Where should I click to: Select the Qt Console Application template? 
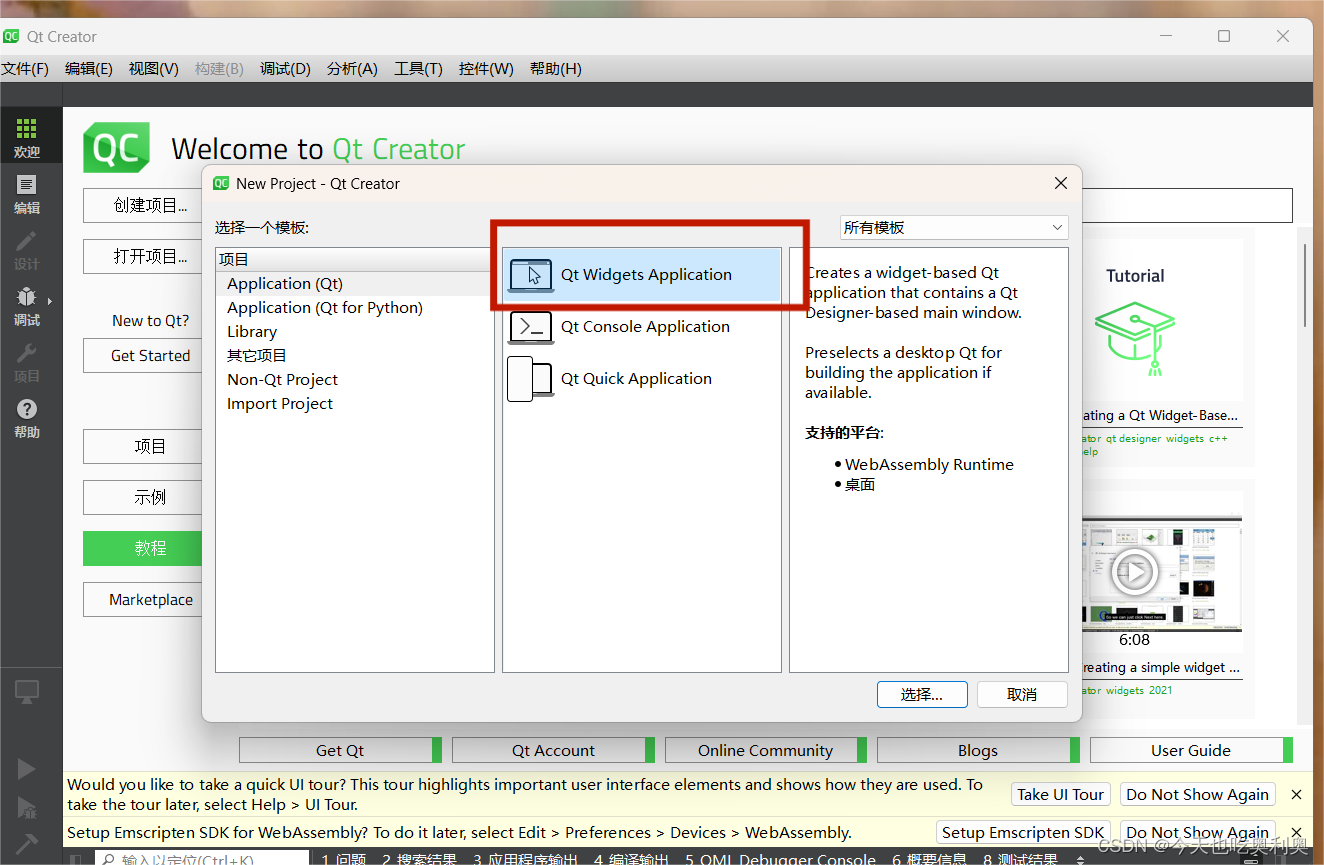tap(641, 326)
